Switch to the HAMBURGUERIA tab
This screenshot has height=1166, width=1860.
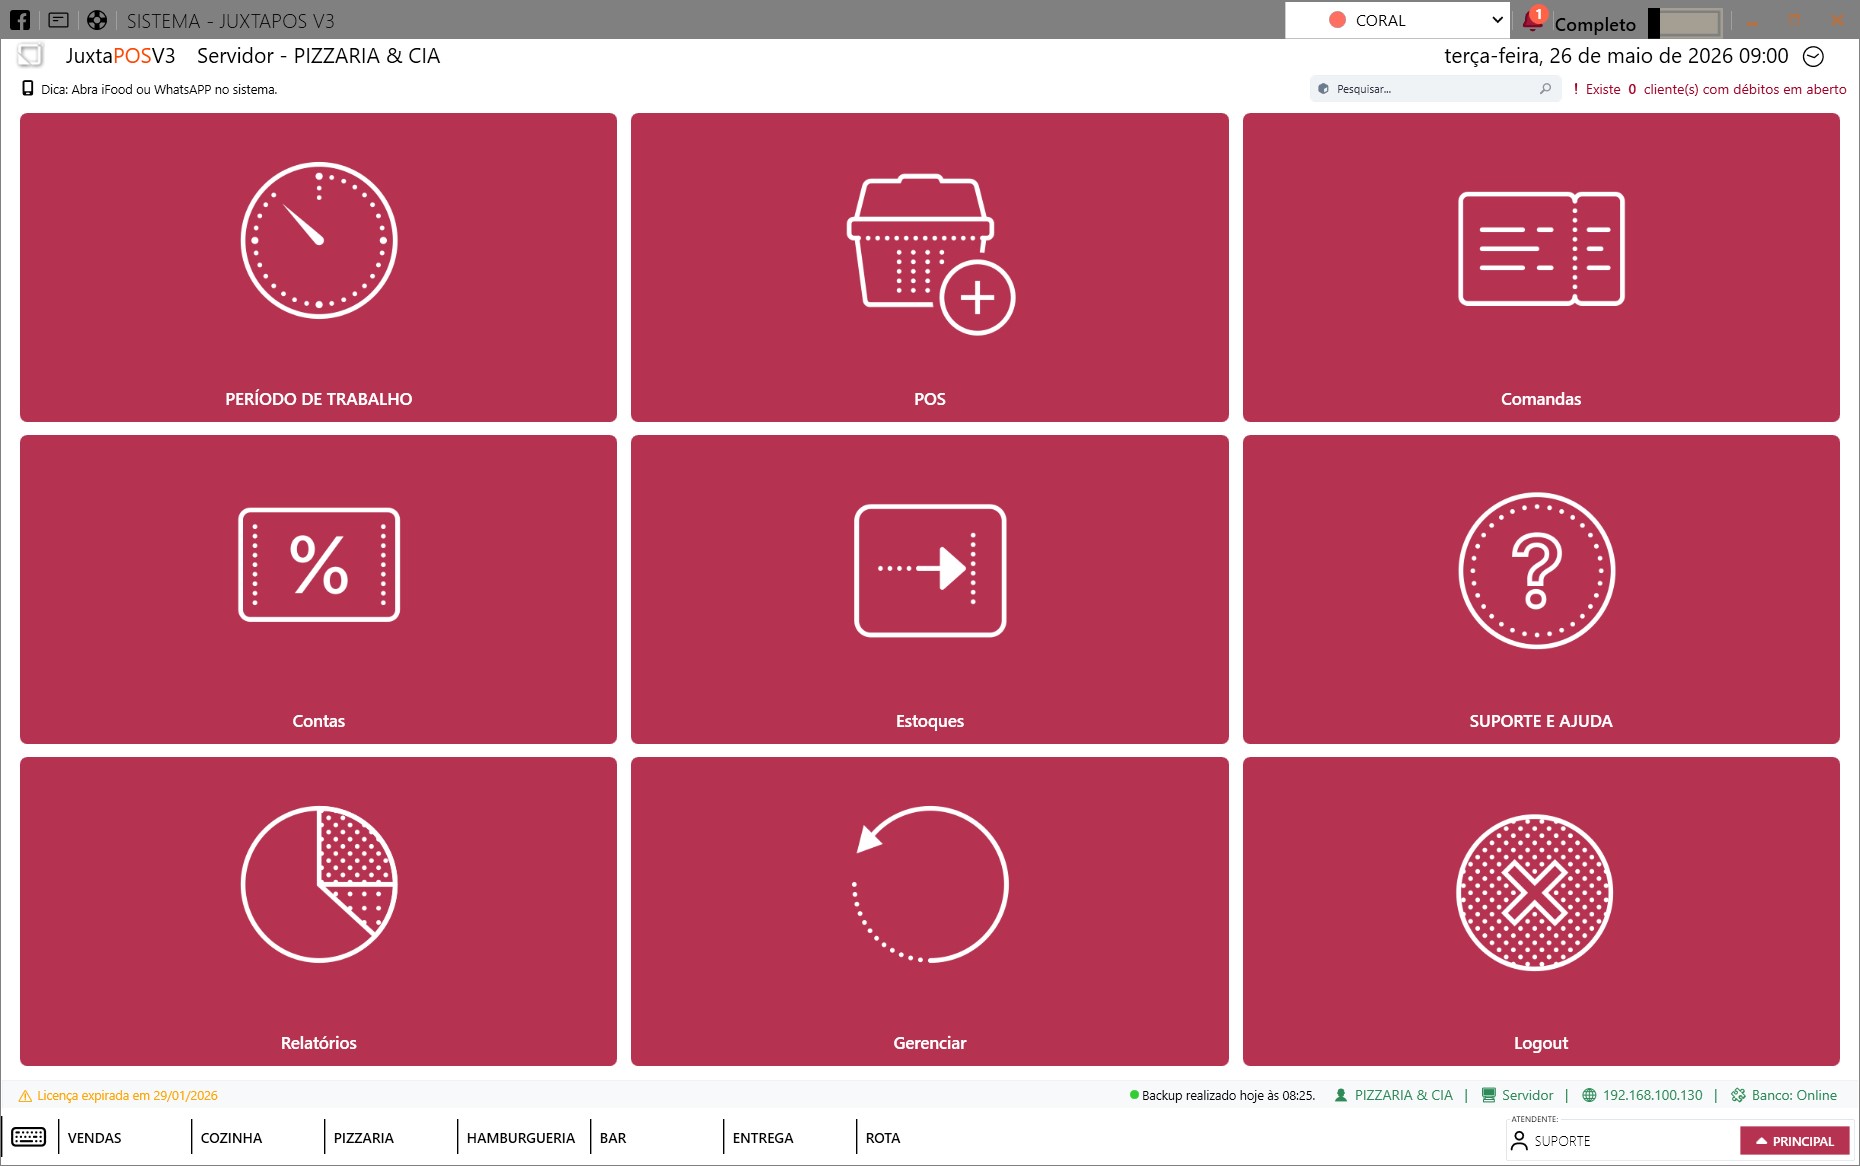click(523, 1138)
